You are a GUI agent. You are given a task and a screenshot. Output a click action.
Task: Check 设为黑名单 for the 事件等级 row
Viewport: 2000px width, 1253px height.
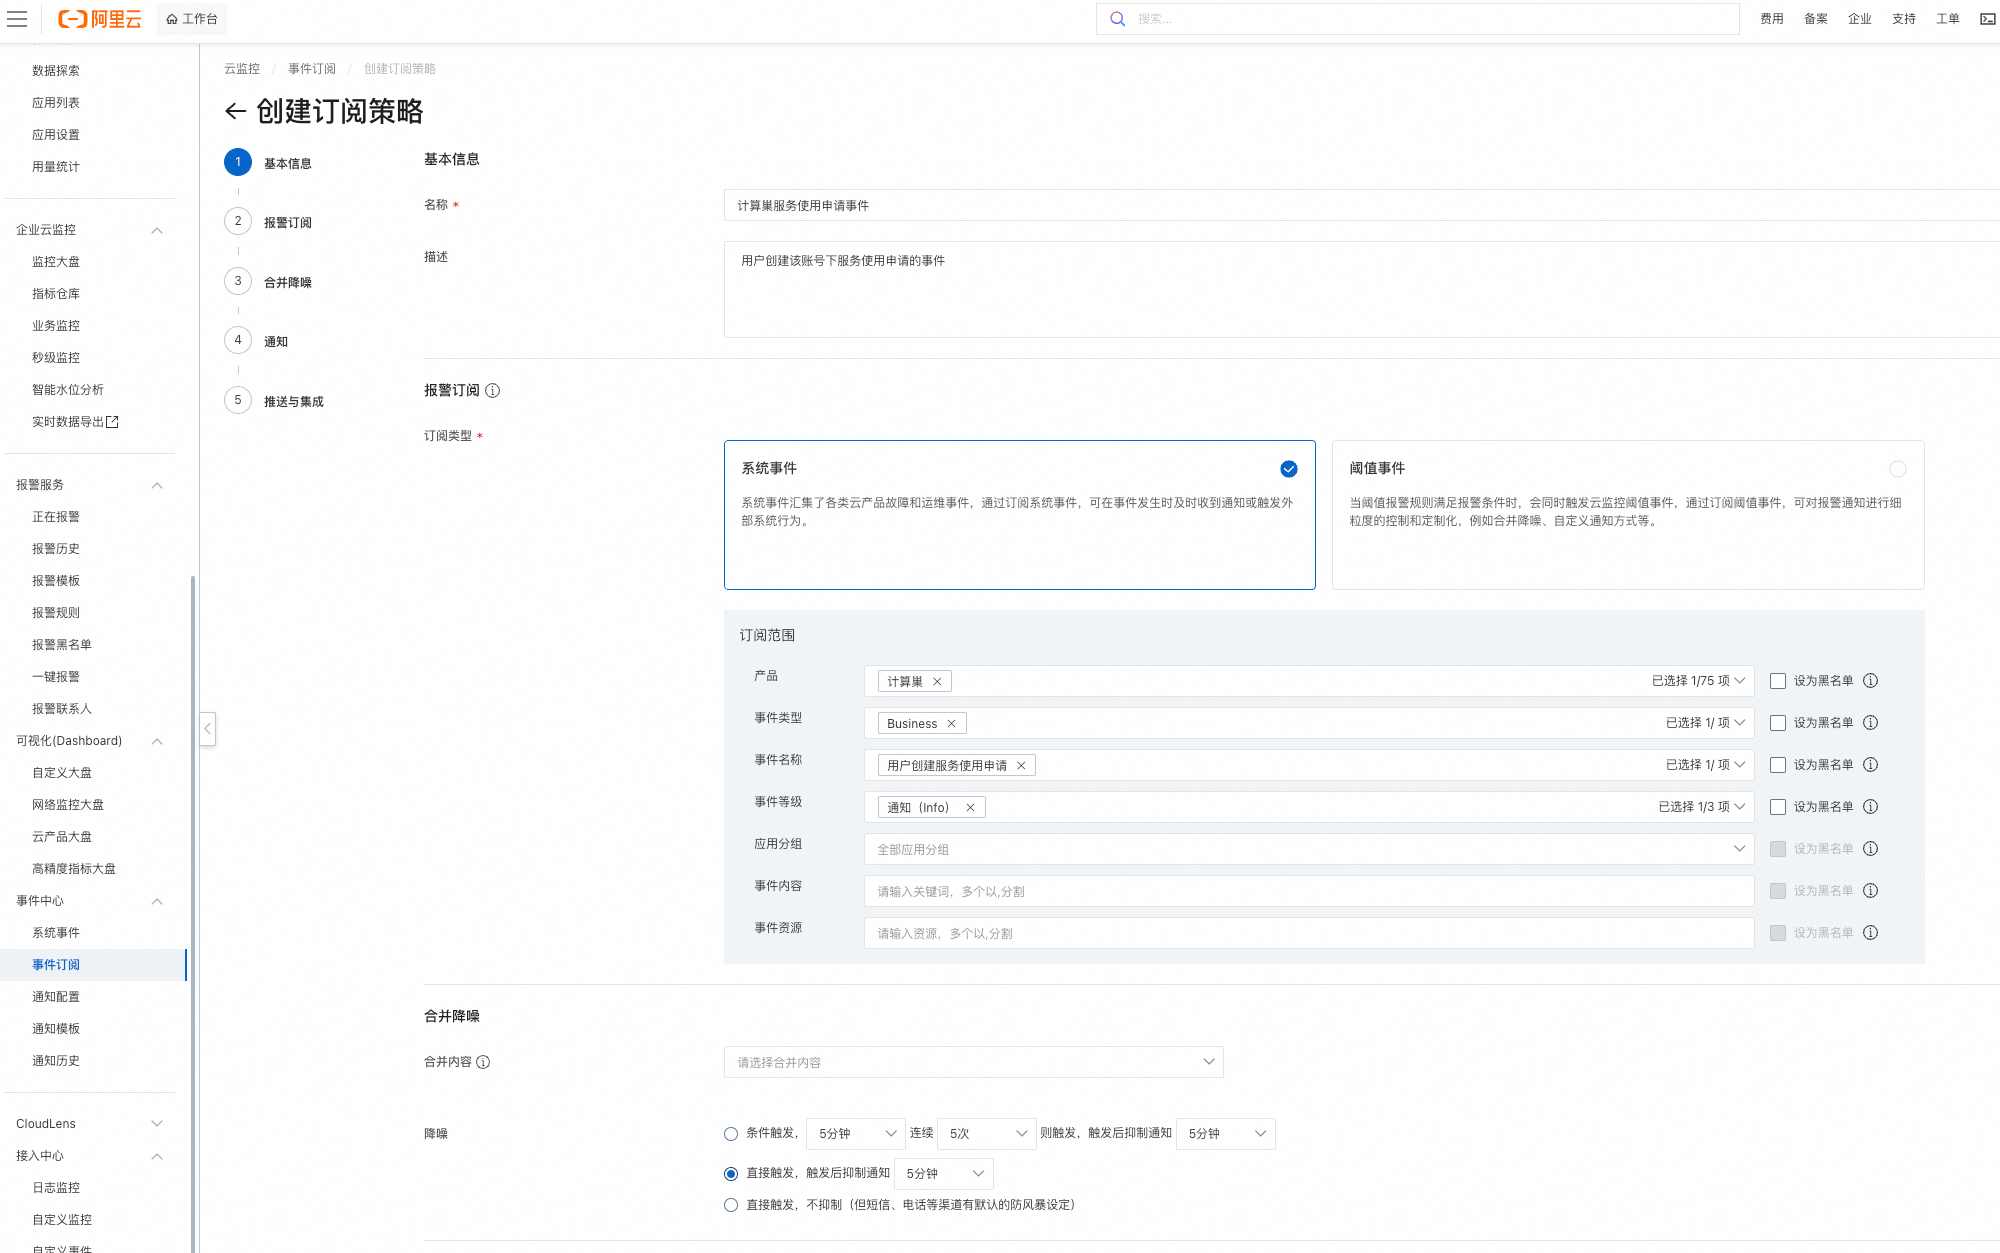click(x=1778, y=807)
